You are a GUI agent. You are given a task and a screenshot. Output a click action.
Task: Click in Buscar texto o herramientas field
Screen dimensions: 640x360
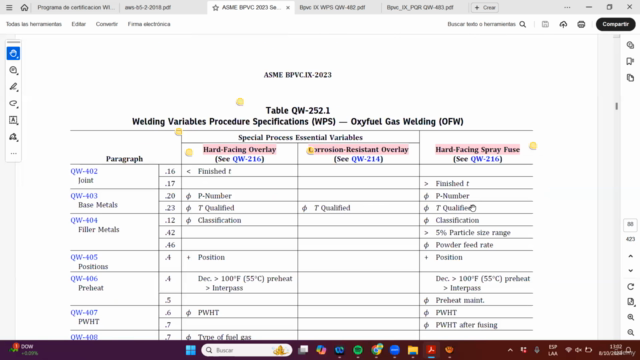(x=481, y=24)
